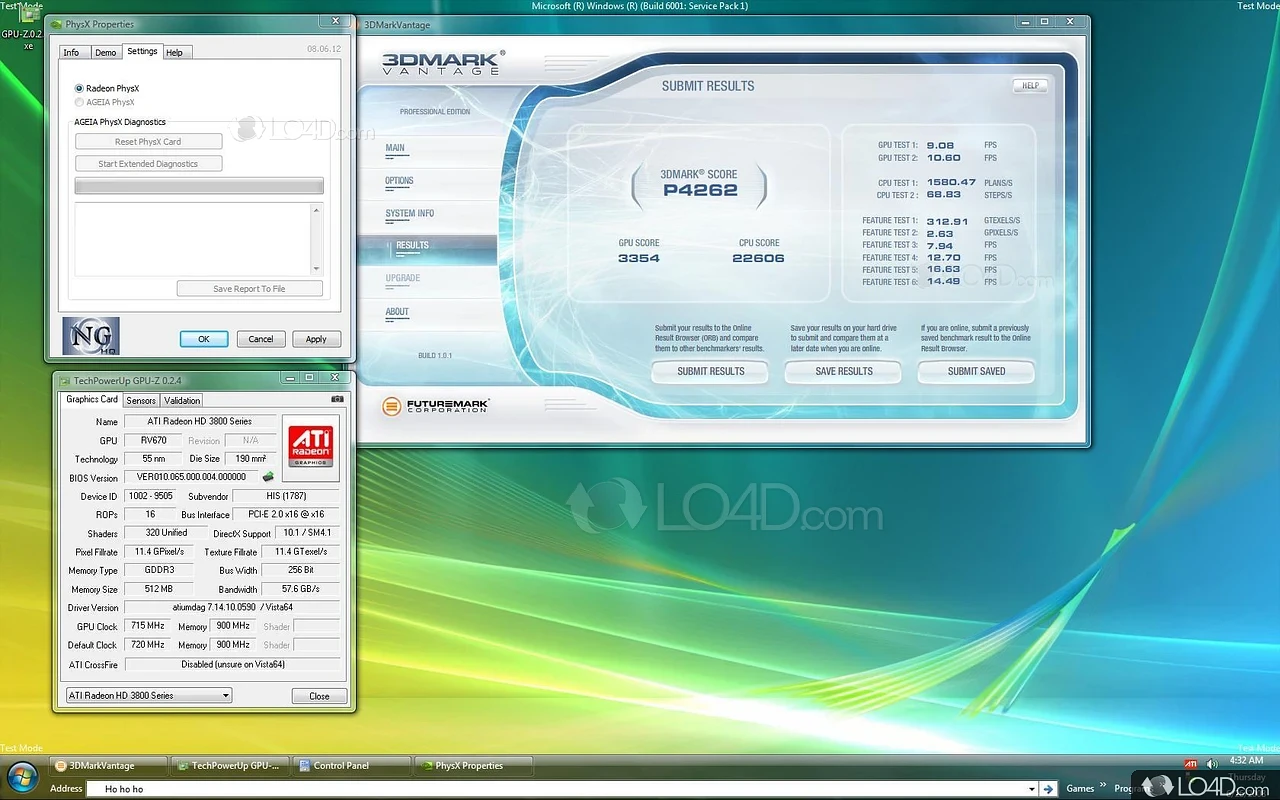Open Upgrade in the 3DMark sidebar
The image size is (1280, 800).
[403, 278]
